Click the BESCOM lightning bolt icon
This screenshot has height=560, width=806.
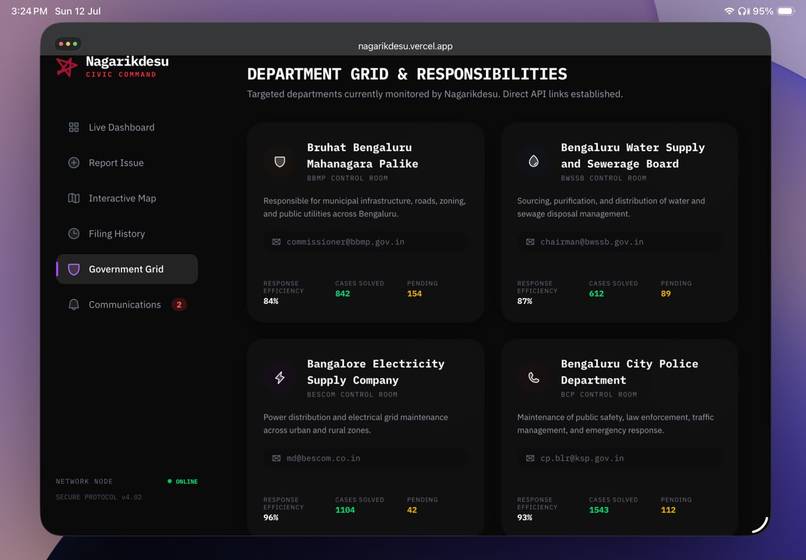pos(280,378)
